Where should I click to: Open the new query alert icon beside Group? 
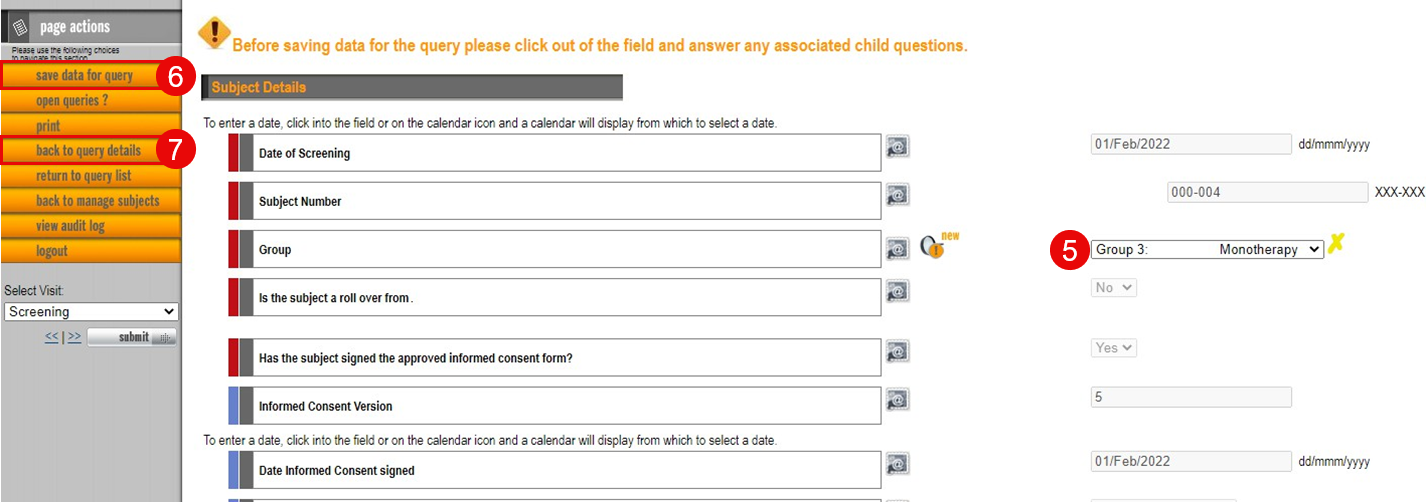938,245
